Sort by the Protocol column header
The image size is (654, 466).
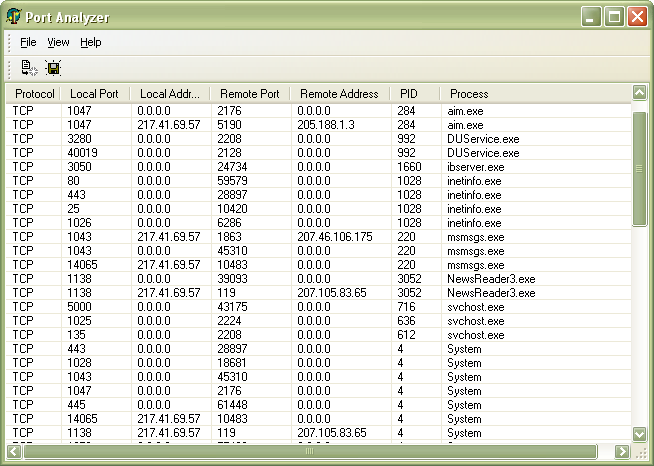pyautogui.click(x=33, y=94)
